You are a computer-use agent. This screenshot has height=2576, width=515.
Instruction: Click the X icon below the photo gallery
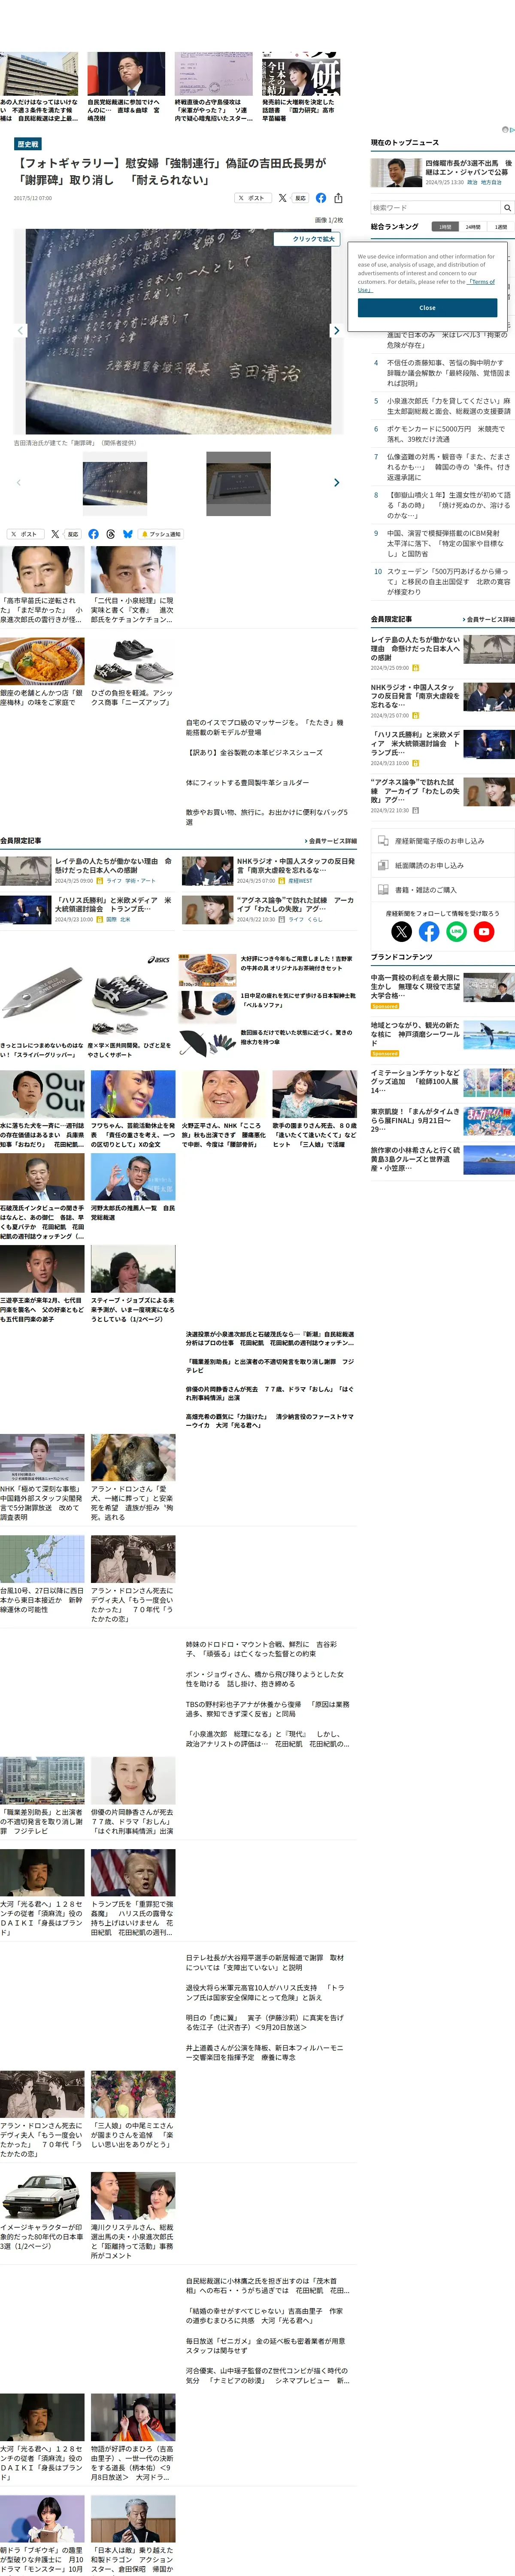click(x=55, y=534)
